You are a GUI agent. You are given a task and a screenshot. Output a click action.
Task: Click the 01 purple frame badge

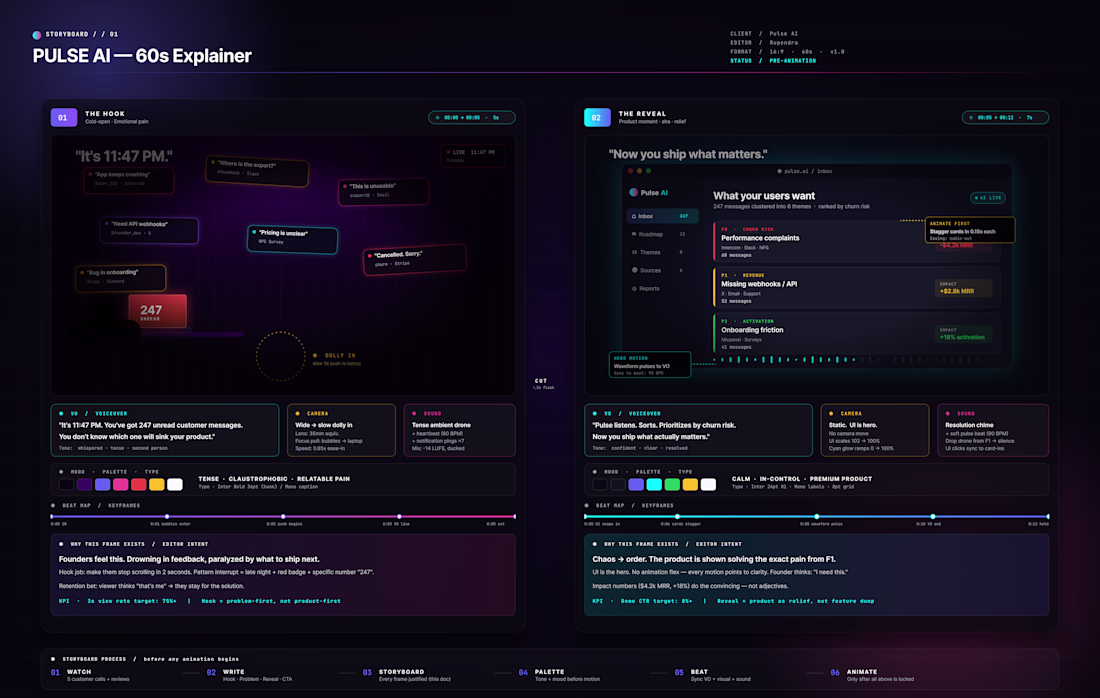tap(63, 117)
